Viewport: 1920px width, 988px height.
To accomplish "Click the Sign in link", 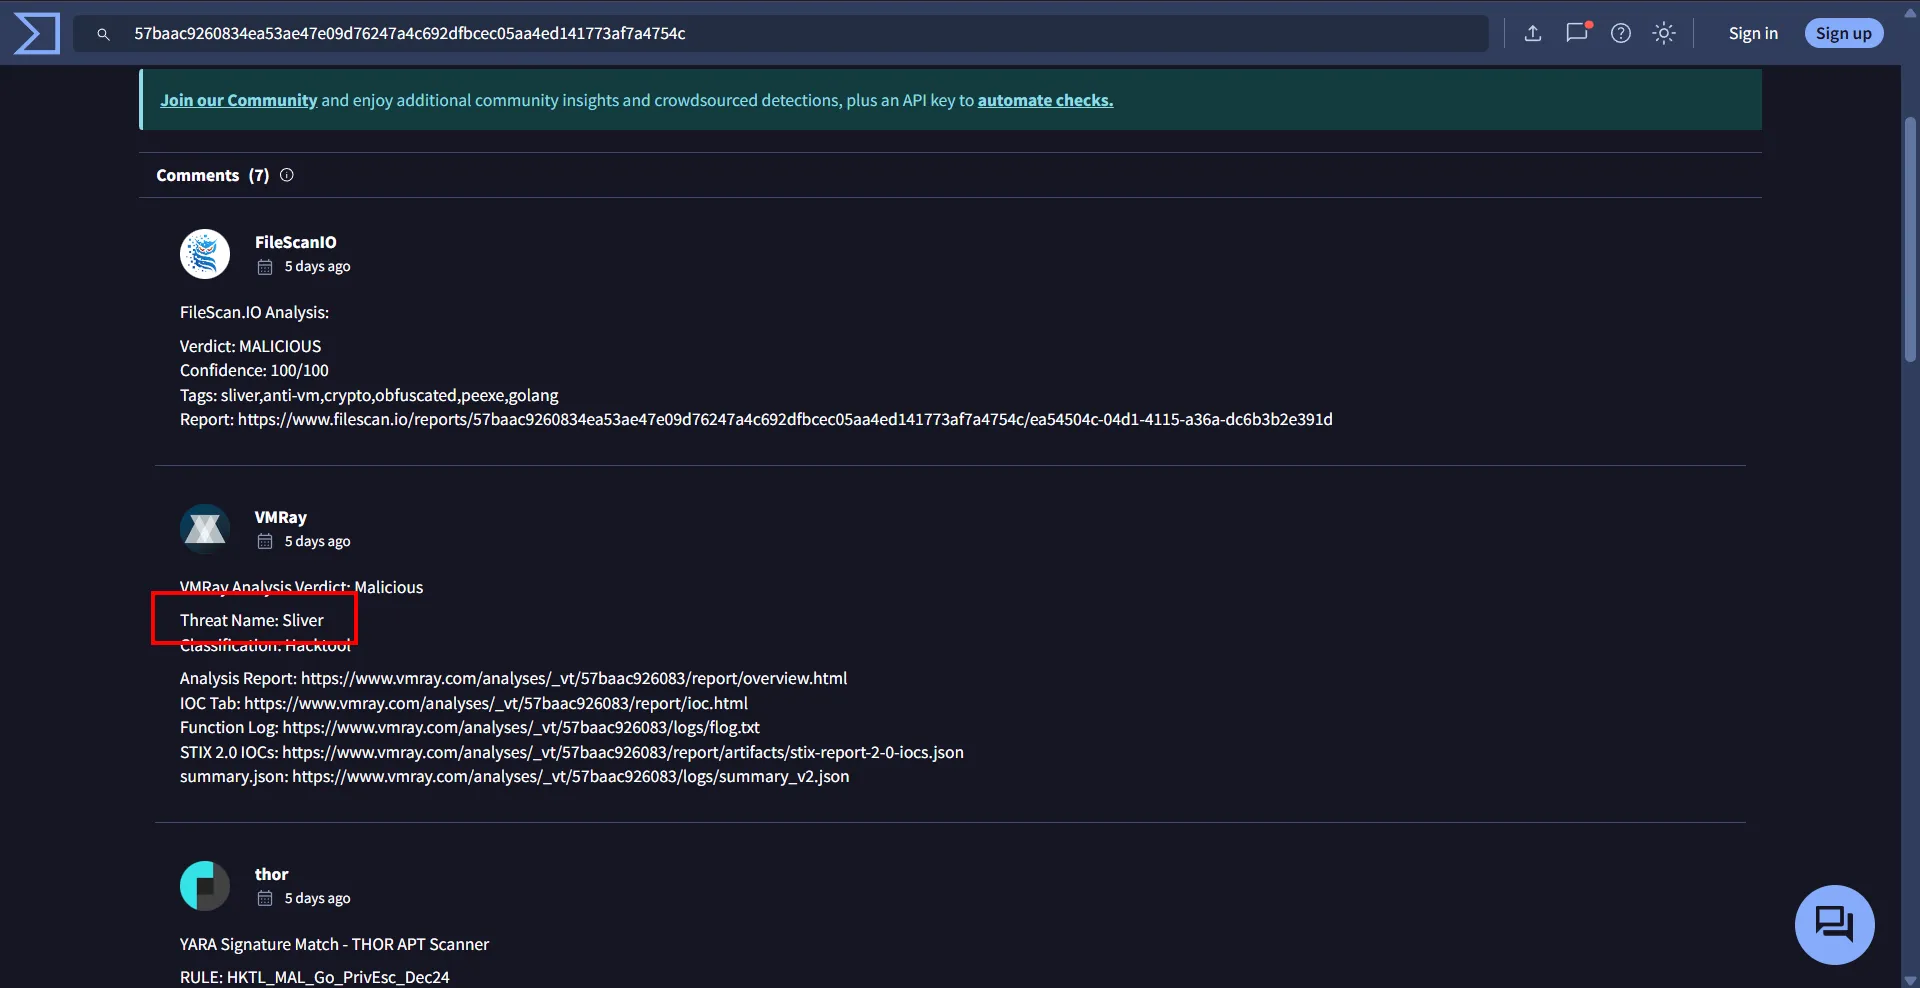I will (1753, 33).
